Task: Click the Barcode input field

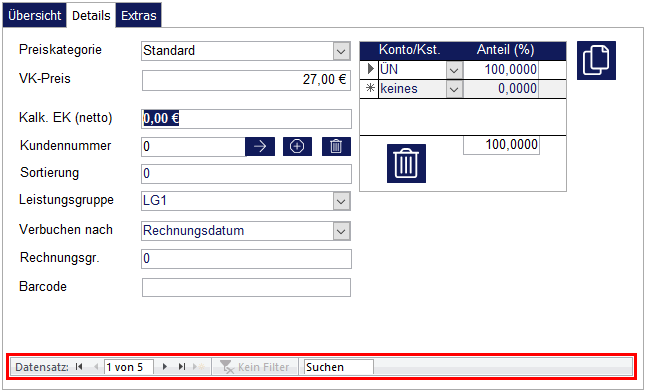Action: (246, 287)
